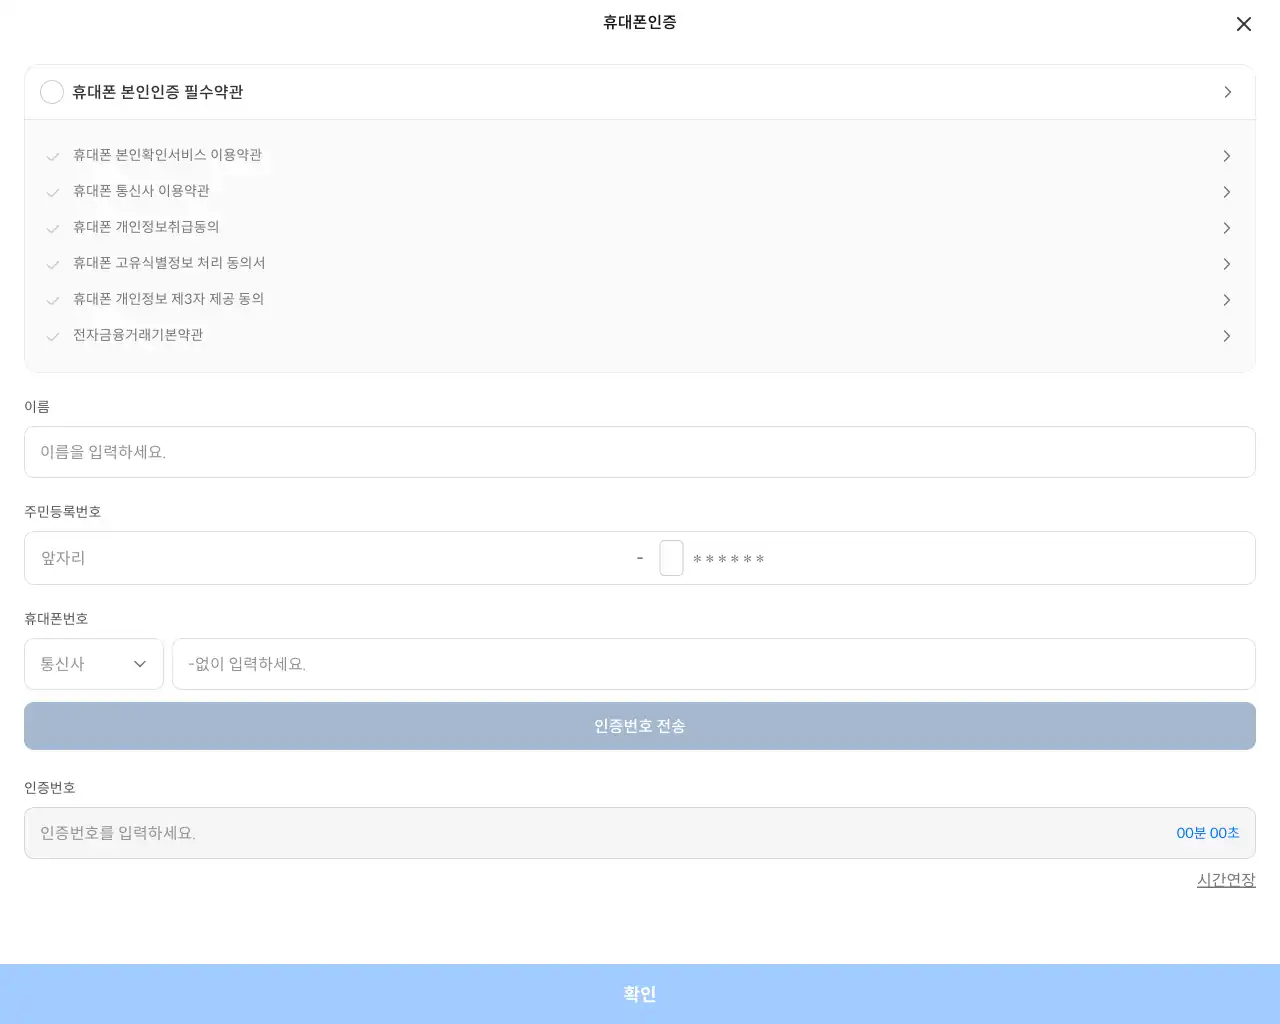Focus the 인증번호 input field
This screenshot has width=1280, height=1024.
click(640, 833)
